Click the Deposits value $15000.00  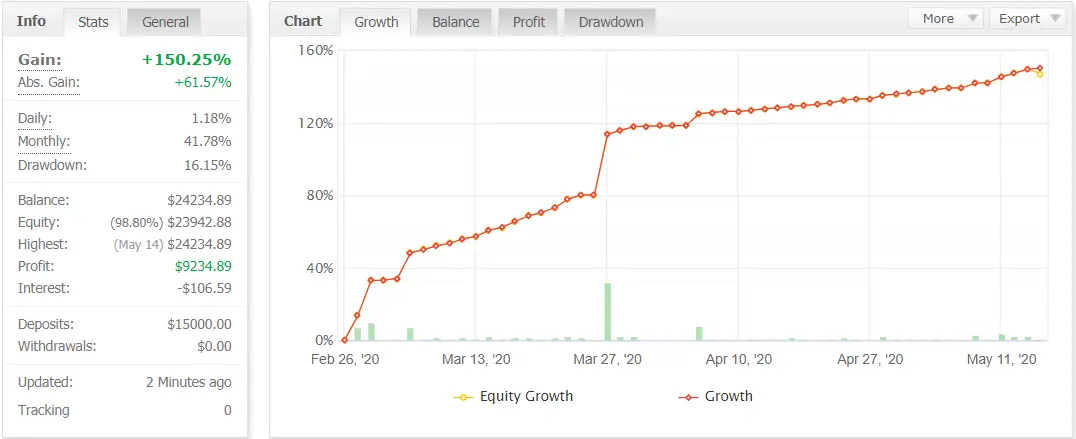pyautogui.click(x=199, y=324)
